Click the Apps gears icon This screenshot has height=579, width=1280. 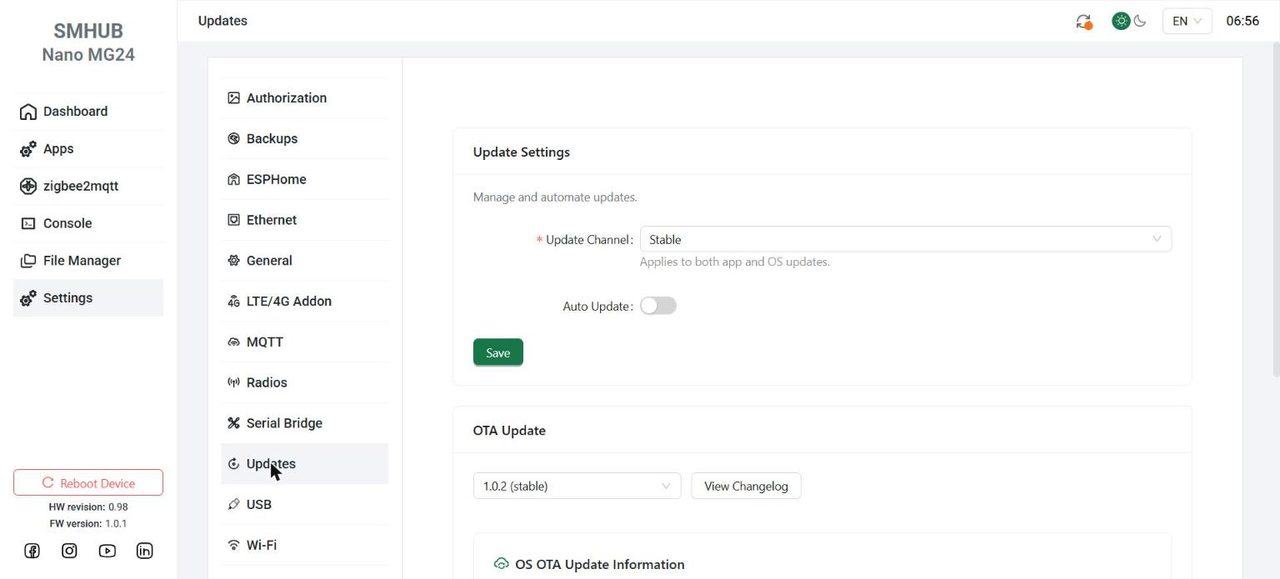click(x=28, y=149)
